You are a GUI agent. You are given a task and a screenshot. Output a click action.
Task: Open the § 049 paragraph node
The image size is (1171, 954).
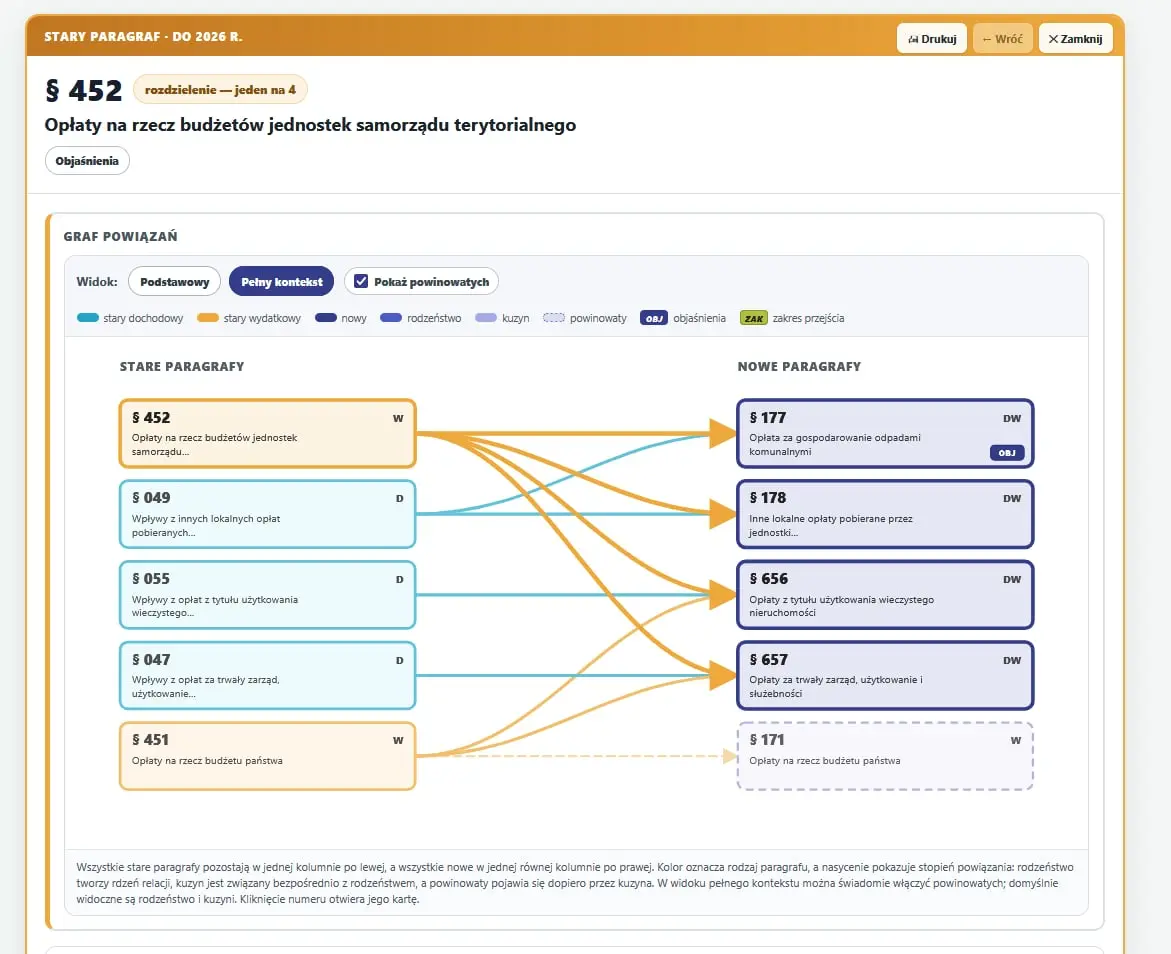click(x=267, y=514)
